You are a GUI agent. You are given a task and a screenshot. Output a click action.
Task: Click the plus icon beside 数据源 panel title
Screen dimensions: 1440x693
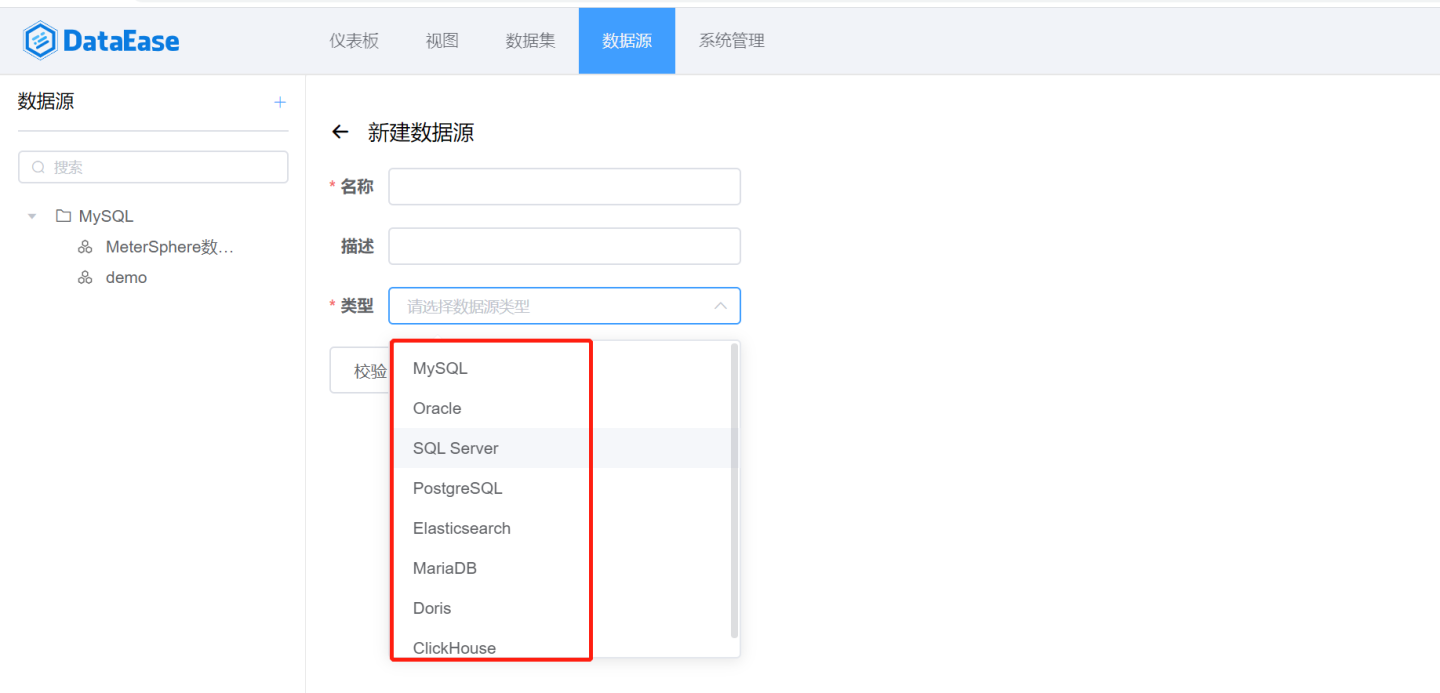(x=280, y=103)
